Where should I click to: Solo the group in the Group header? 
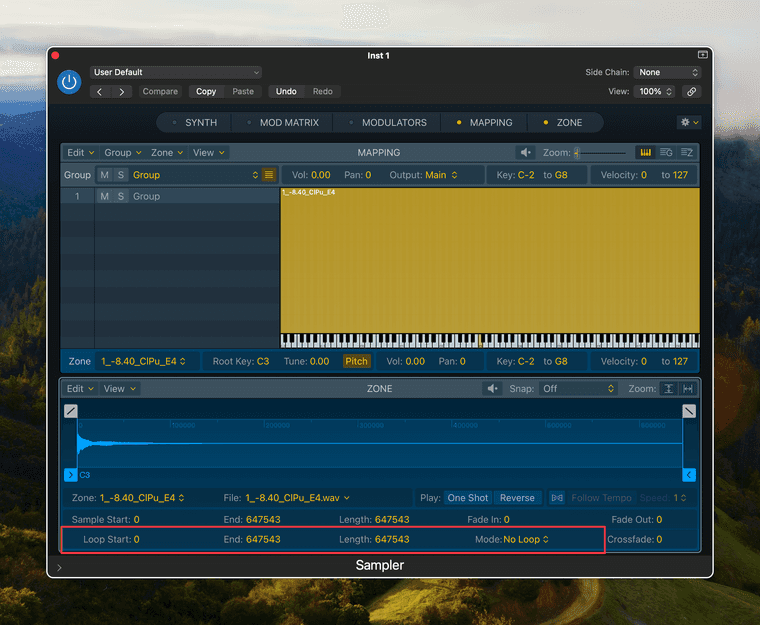point(121,175)
